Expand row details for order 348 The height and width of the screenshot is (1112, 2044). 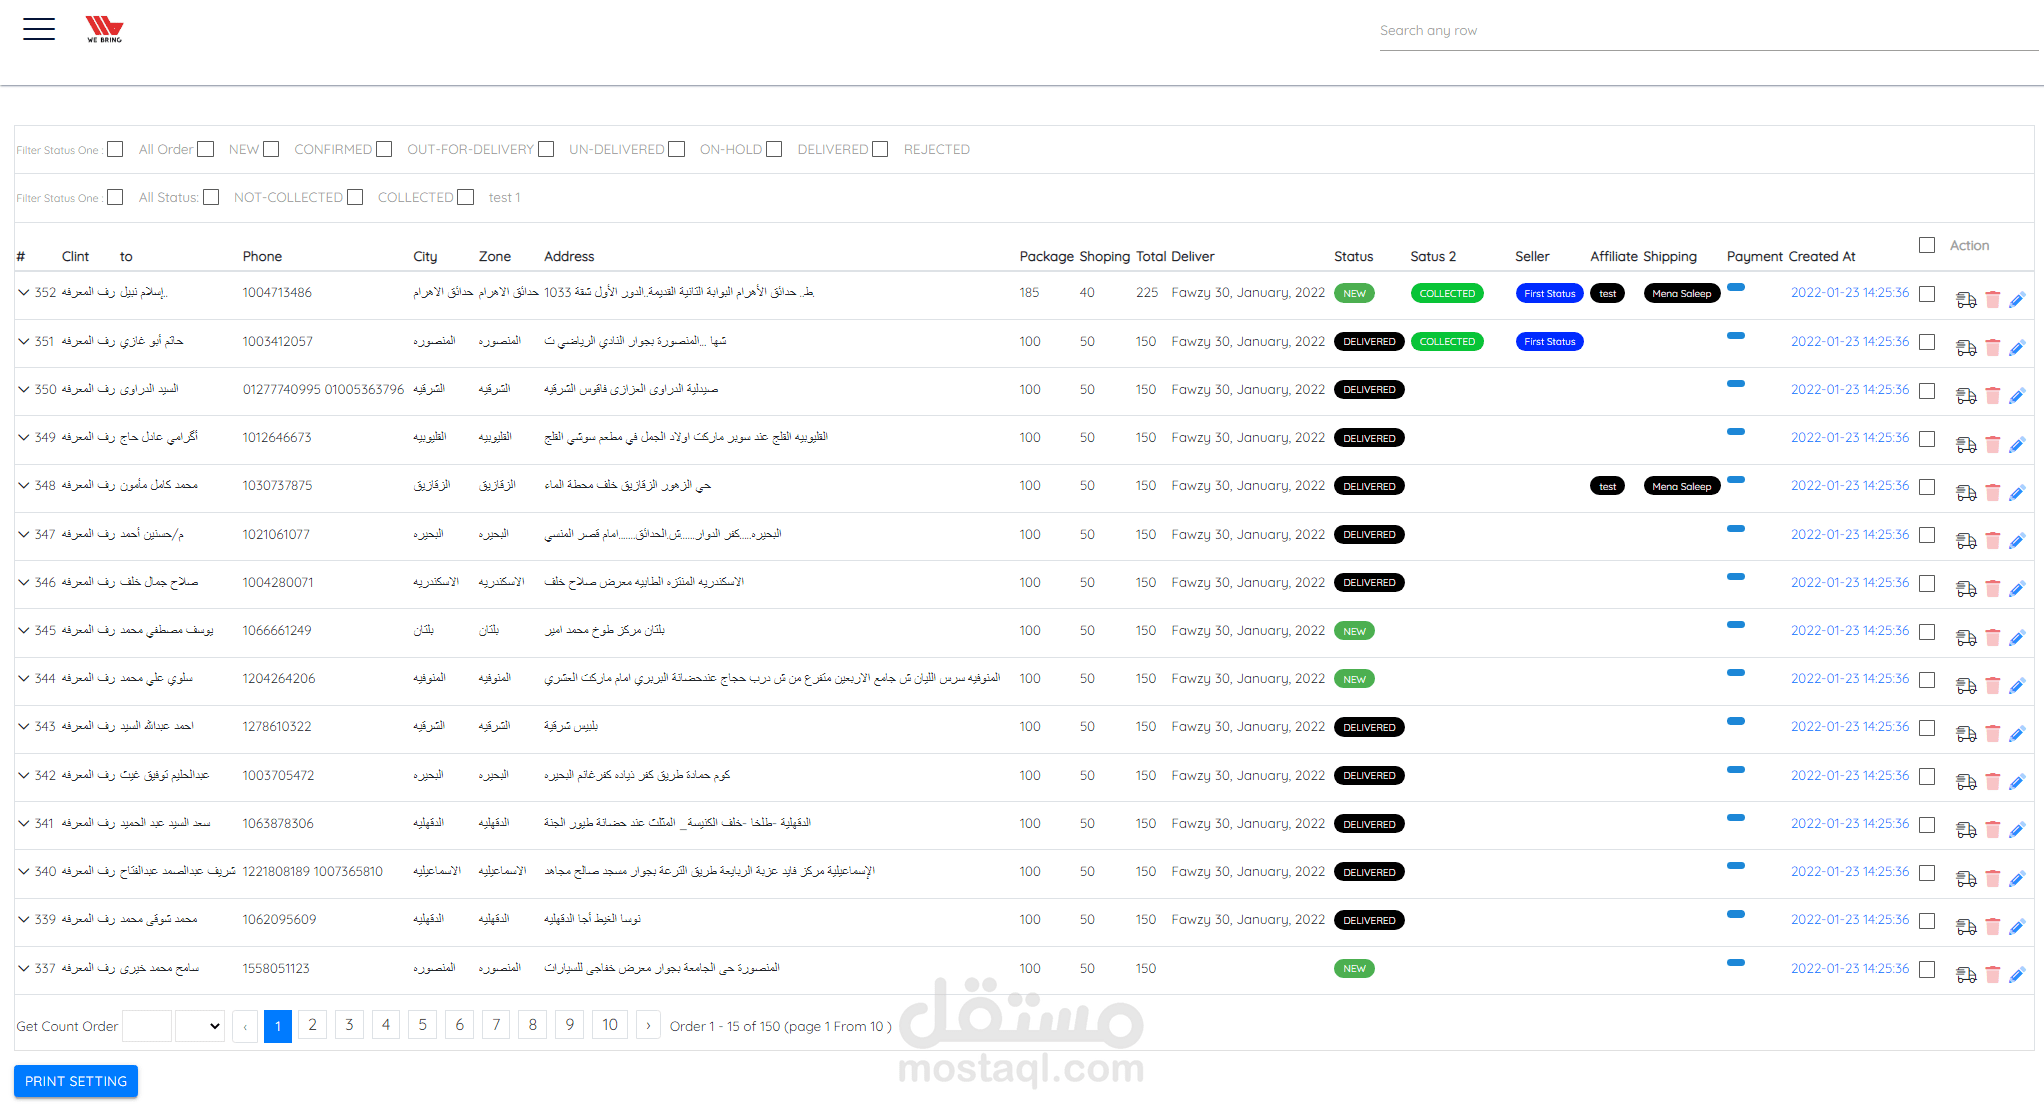point(23,485)
